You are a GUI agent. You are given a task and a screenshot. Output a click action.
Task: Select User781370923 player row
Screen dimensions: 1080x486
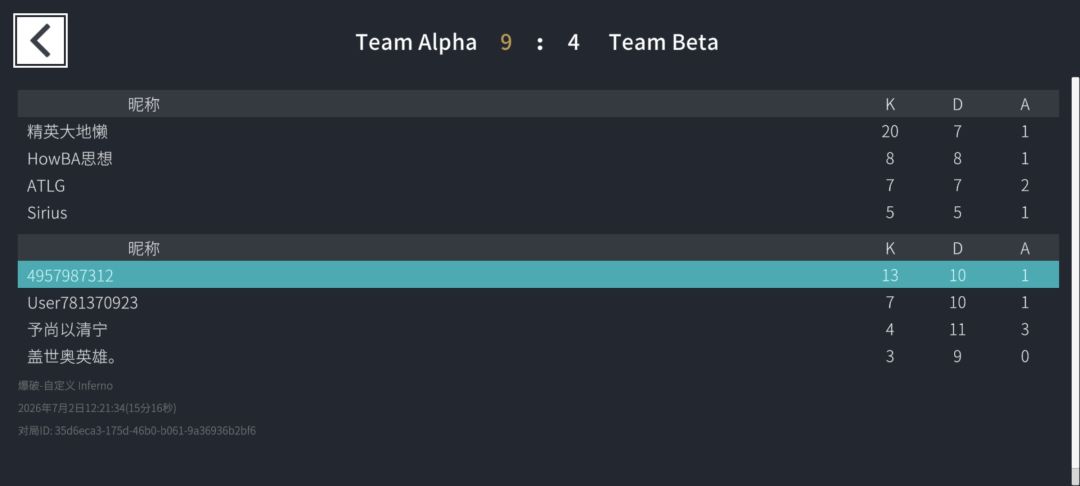point(538,302)
